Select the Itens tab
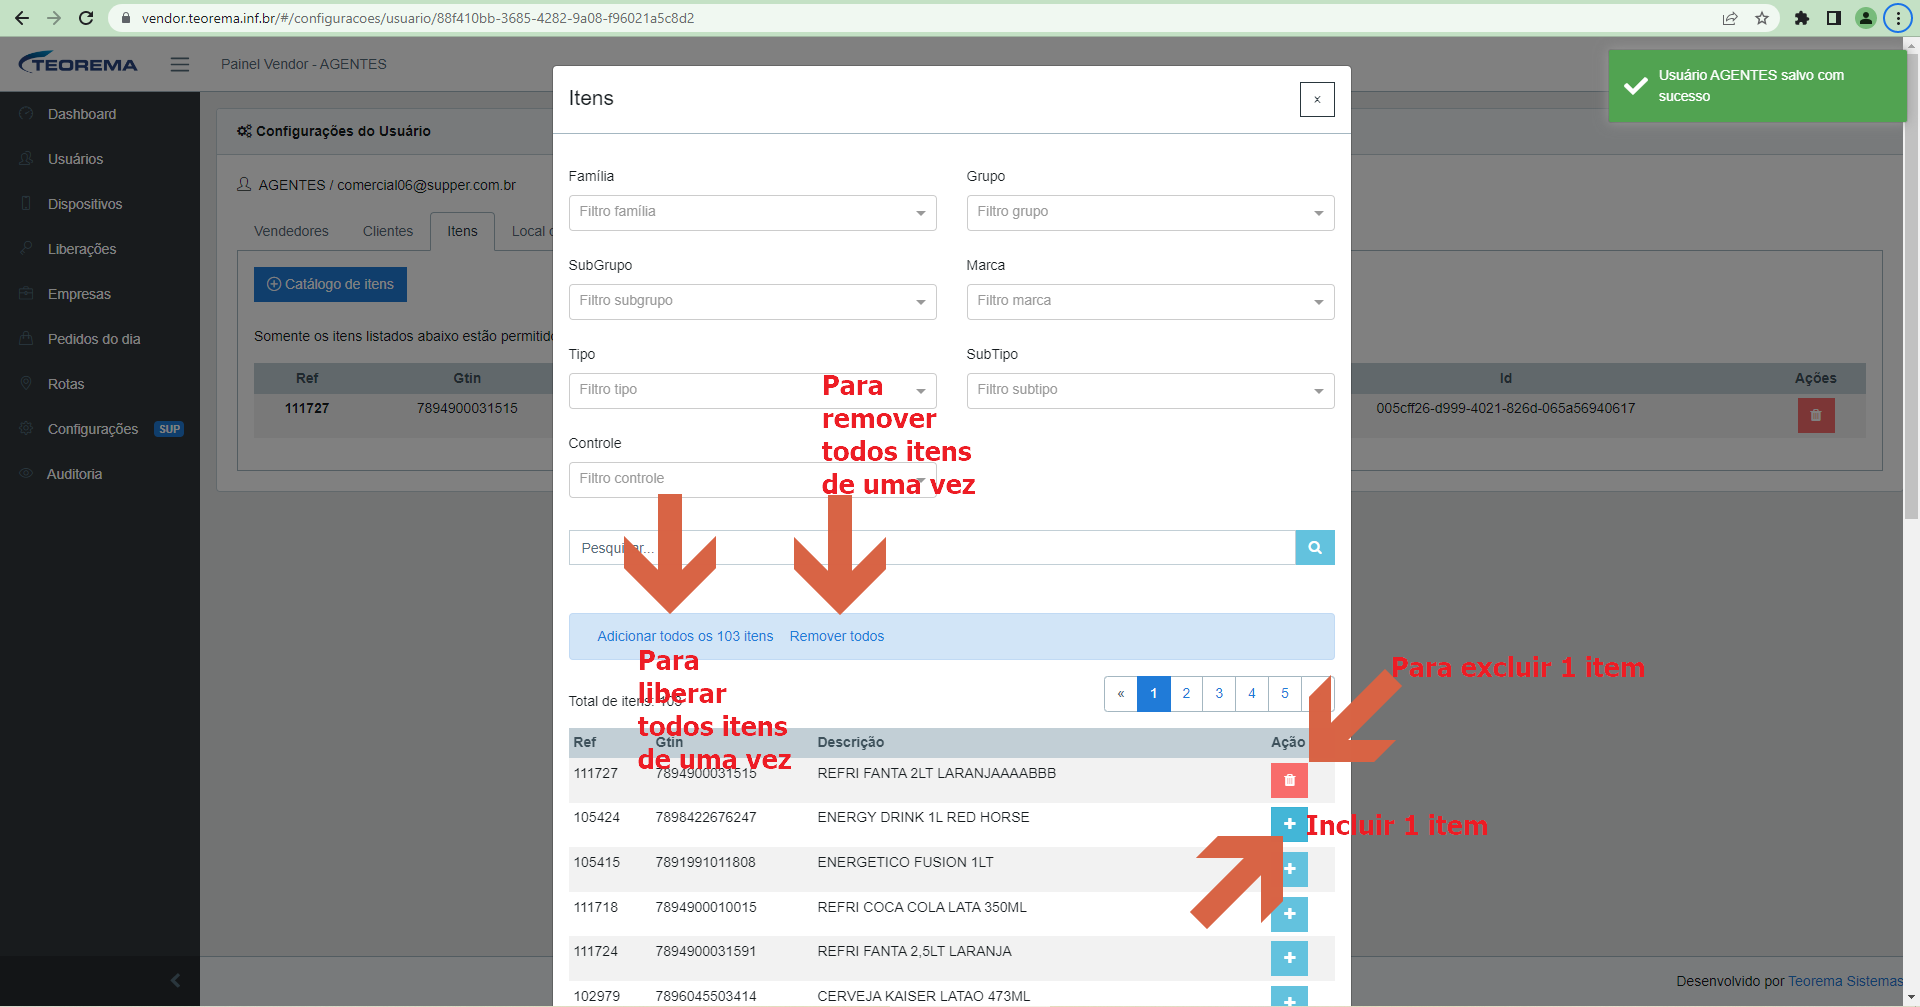The height and width of the screenshot is (1007, 1920). (462, 231)
